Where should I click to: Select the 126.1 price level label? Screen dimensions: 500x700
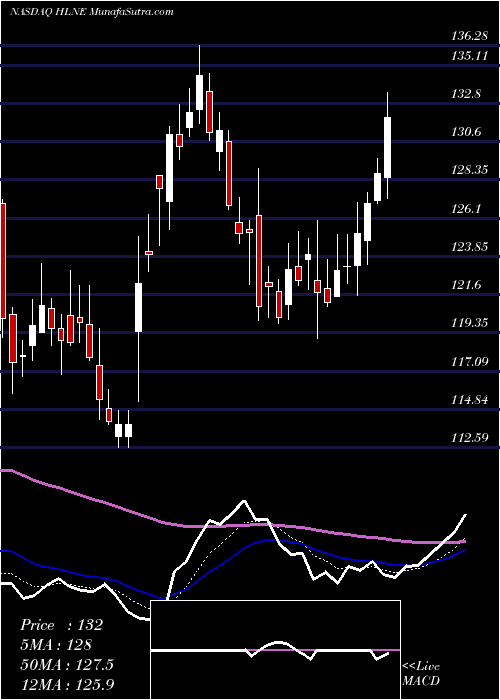tap(466, 208)
